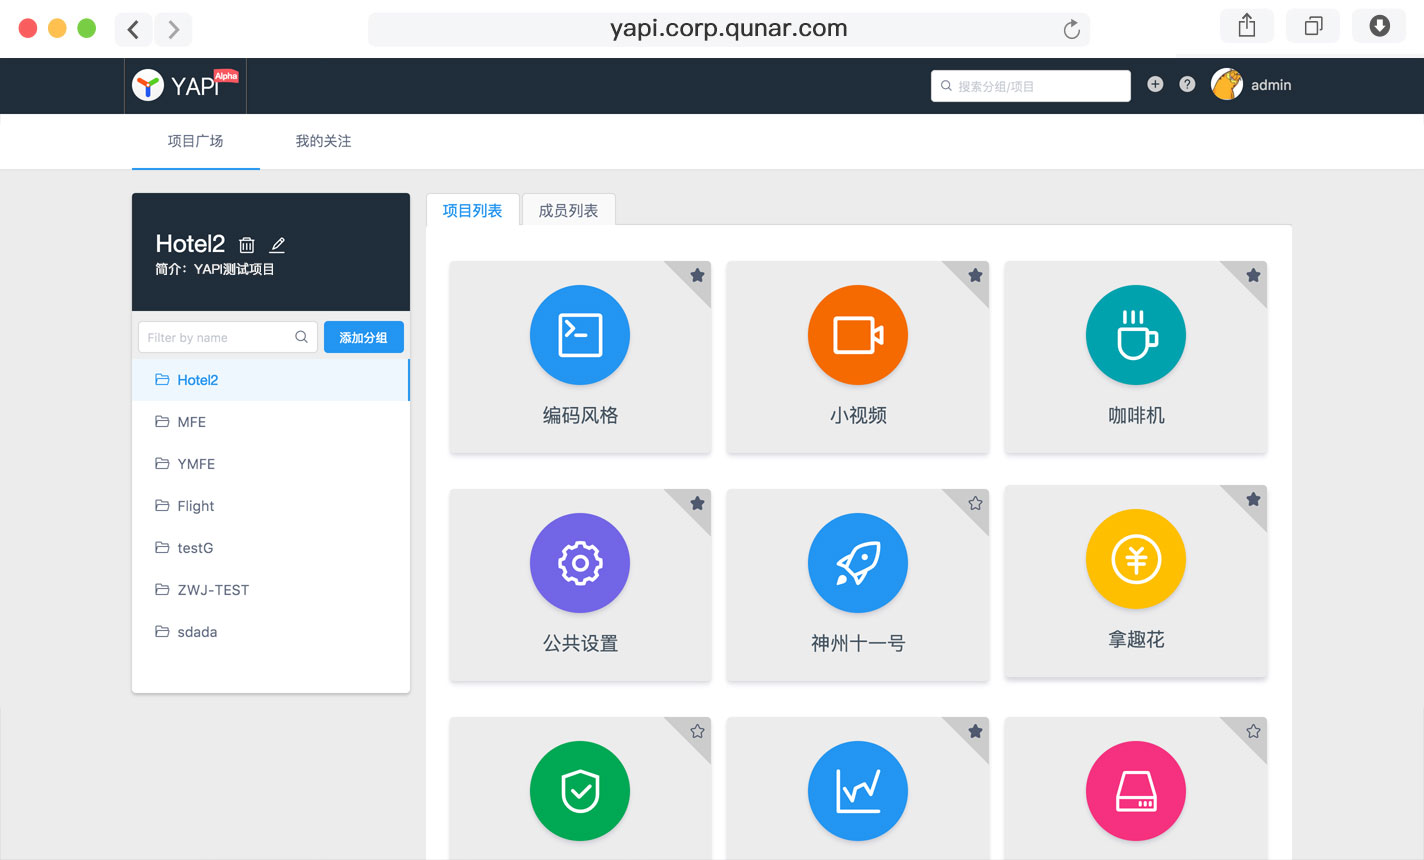This screenshot has height=860, width=1424.
Task: Switch to the 成员列表 tab
Action: pyautogui.click(x=568, y=210)
